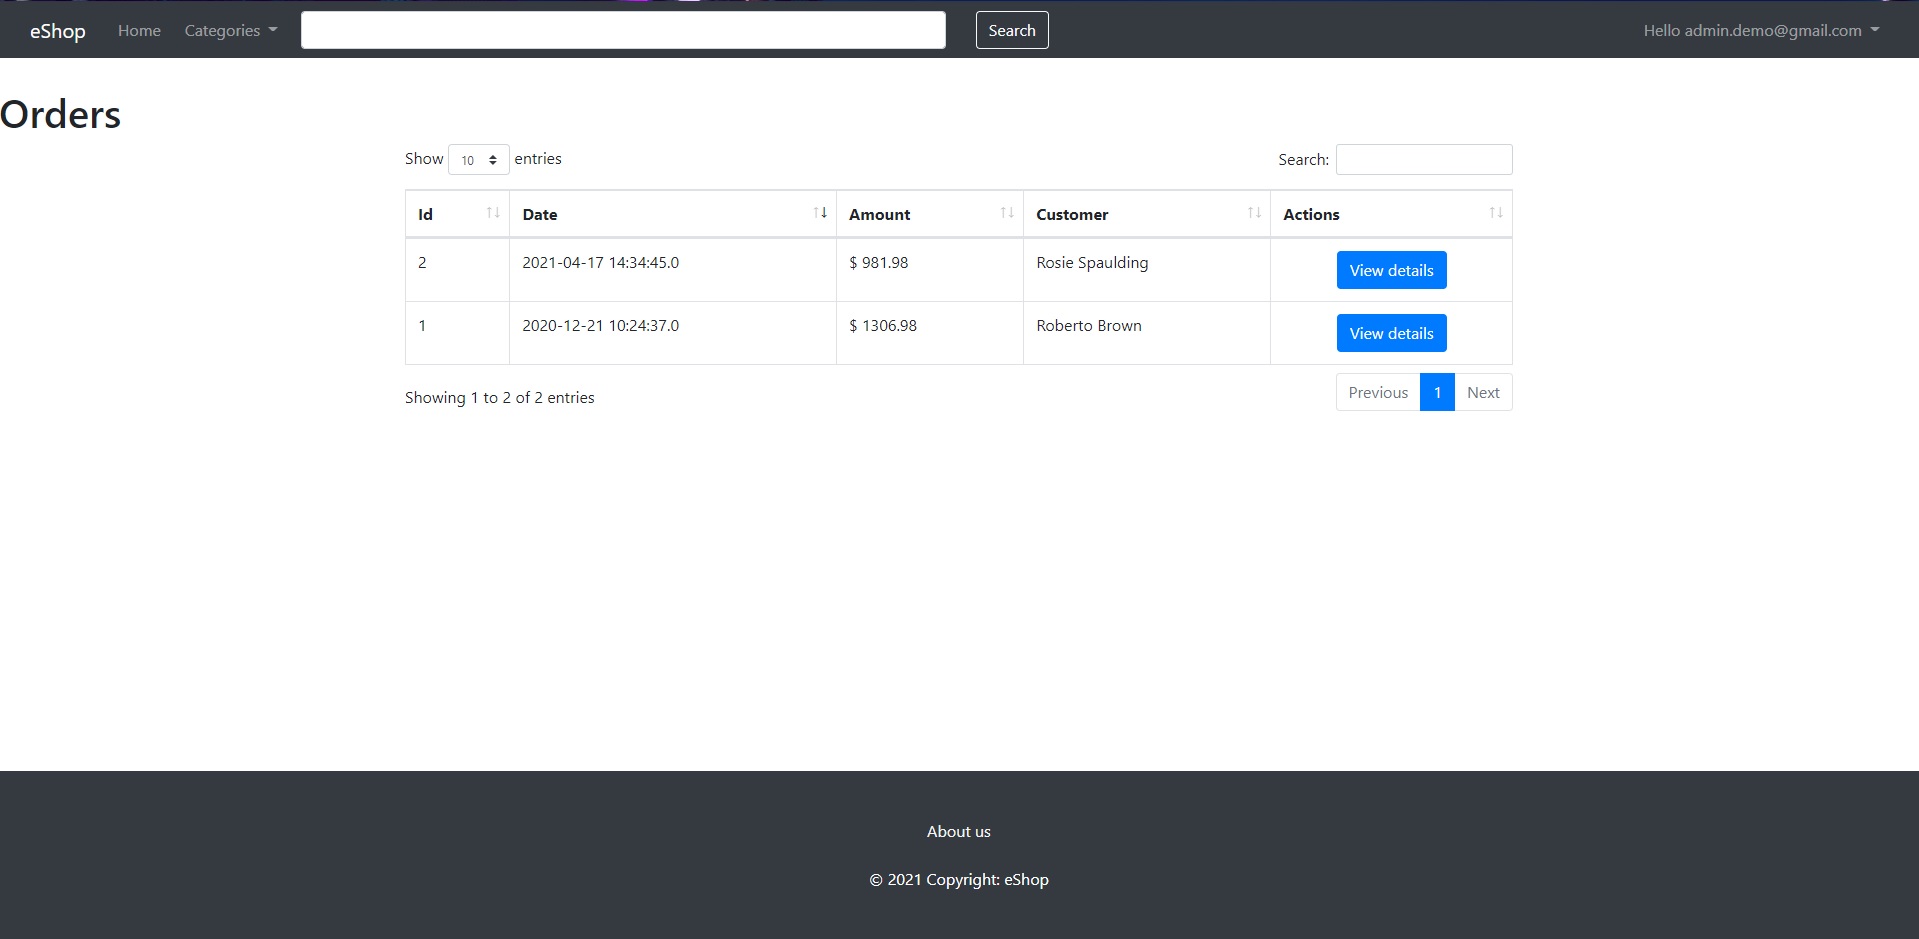View details of Rosie Spaulding's order
This screenshot has height=939, width=1919.
(1391, 269)
